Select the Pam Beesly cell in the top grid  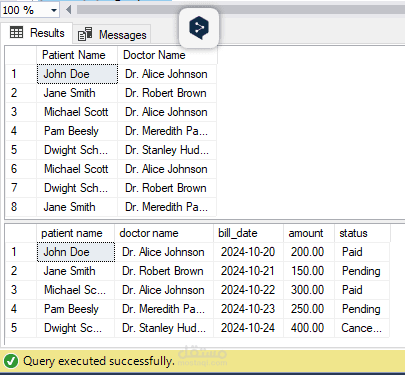click(77, 131)
